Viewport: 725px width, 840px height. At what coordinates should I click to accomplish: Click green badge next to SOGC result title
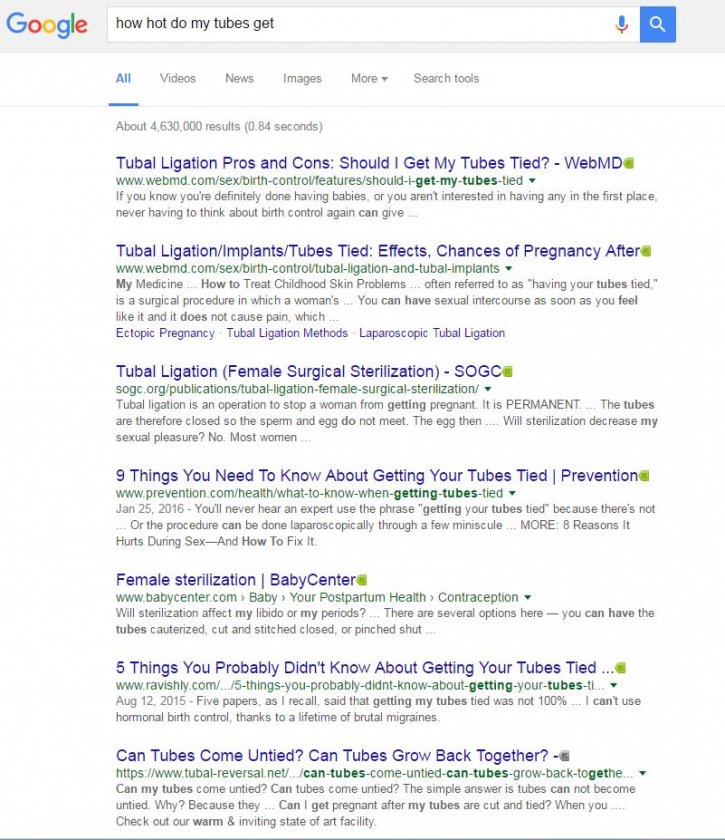pos(507,371)
